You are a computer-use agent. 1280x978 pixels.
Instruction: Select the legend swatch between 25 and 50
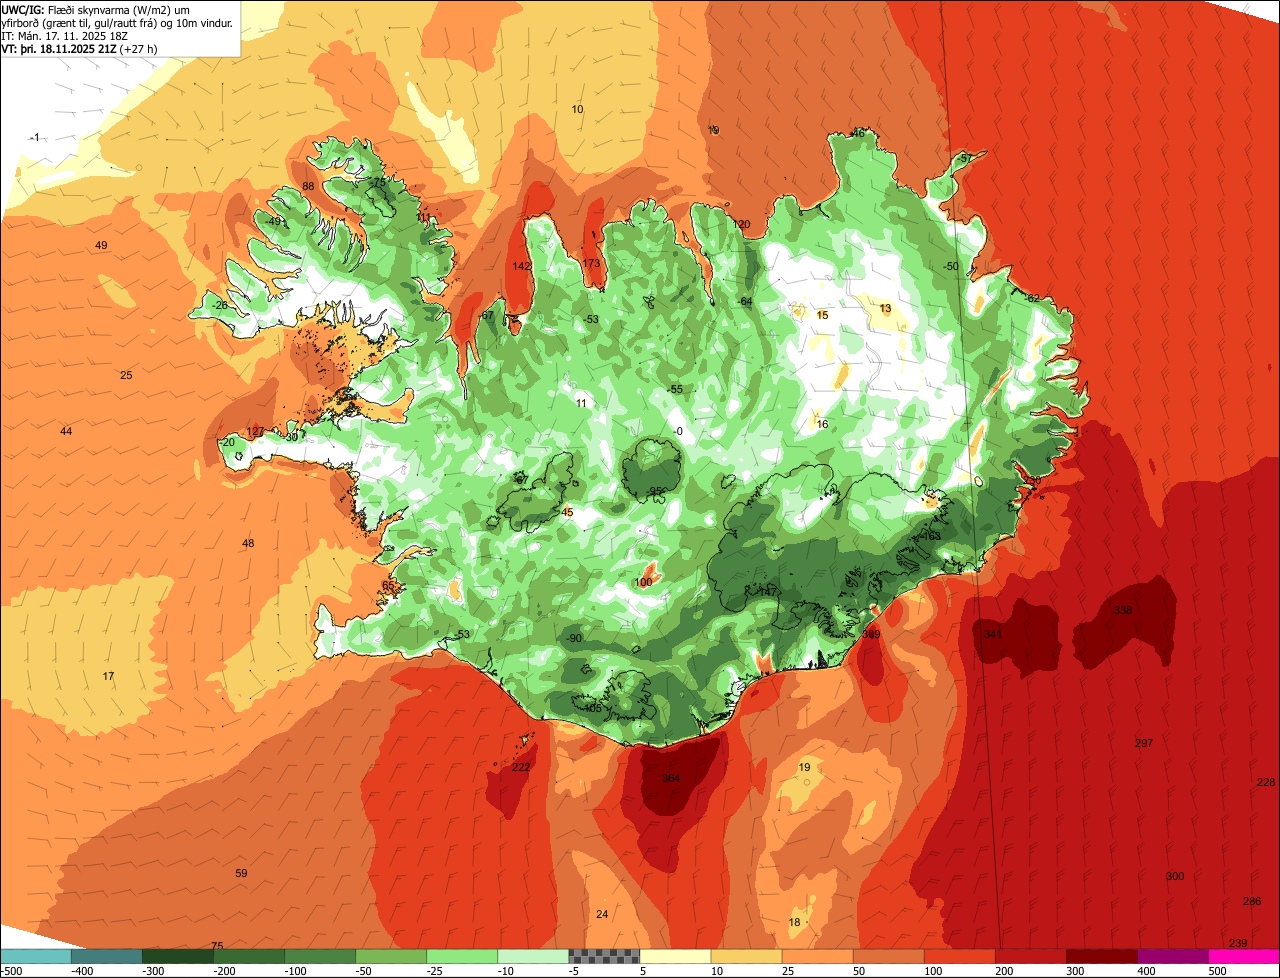coord(817,956)
